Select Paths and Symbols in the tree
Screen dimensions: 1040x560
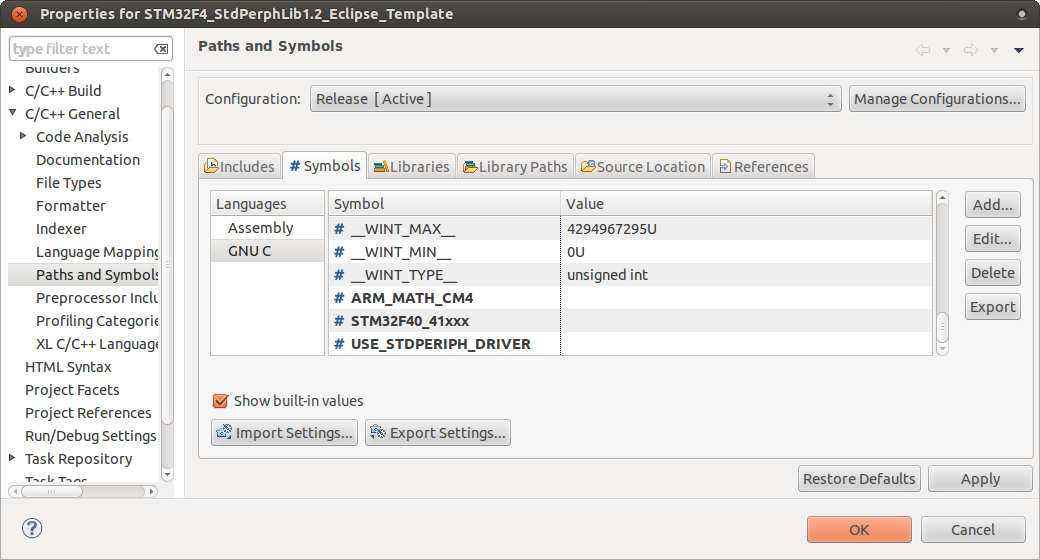pos(97,275)
